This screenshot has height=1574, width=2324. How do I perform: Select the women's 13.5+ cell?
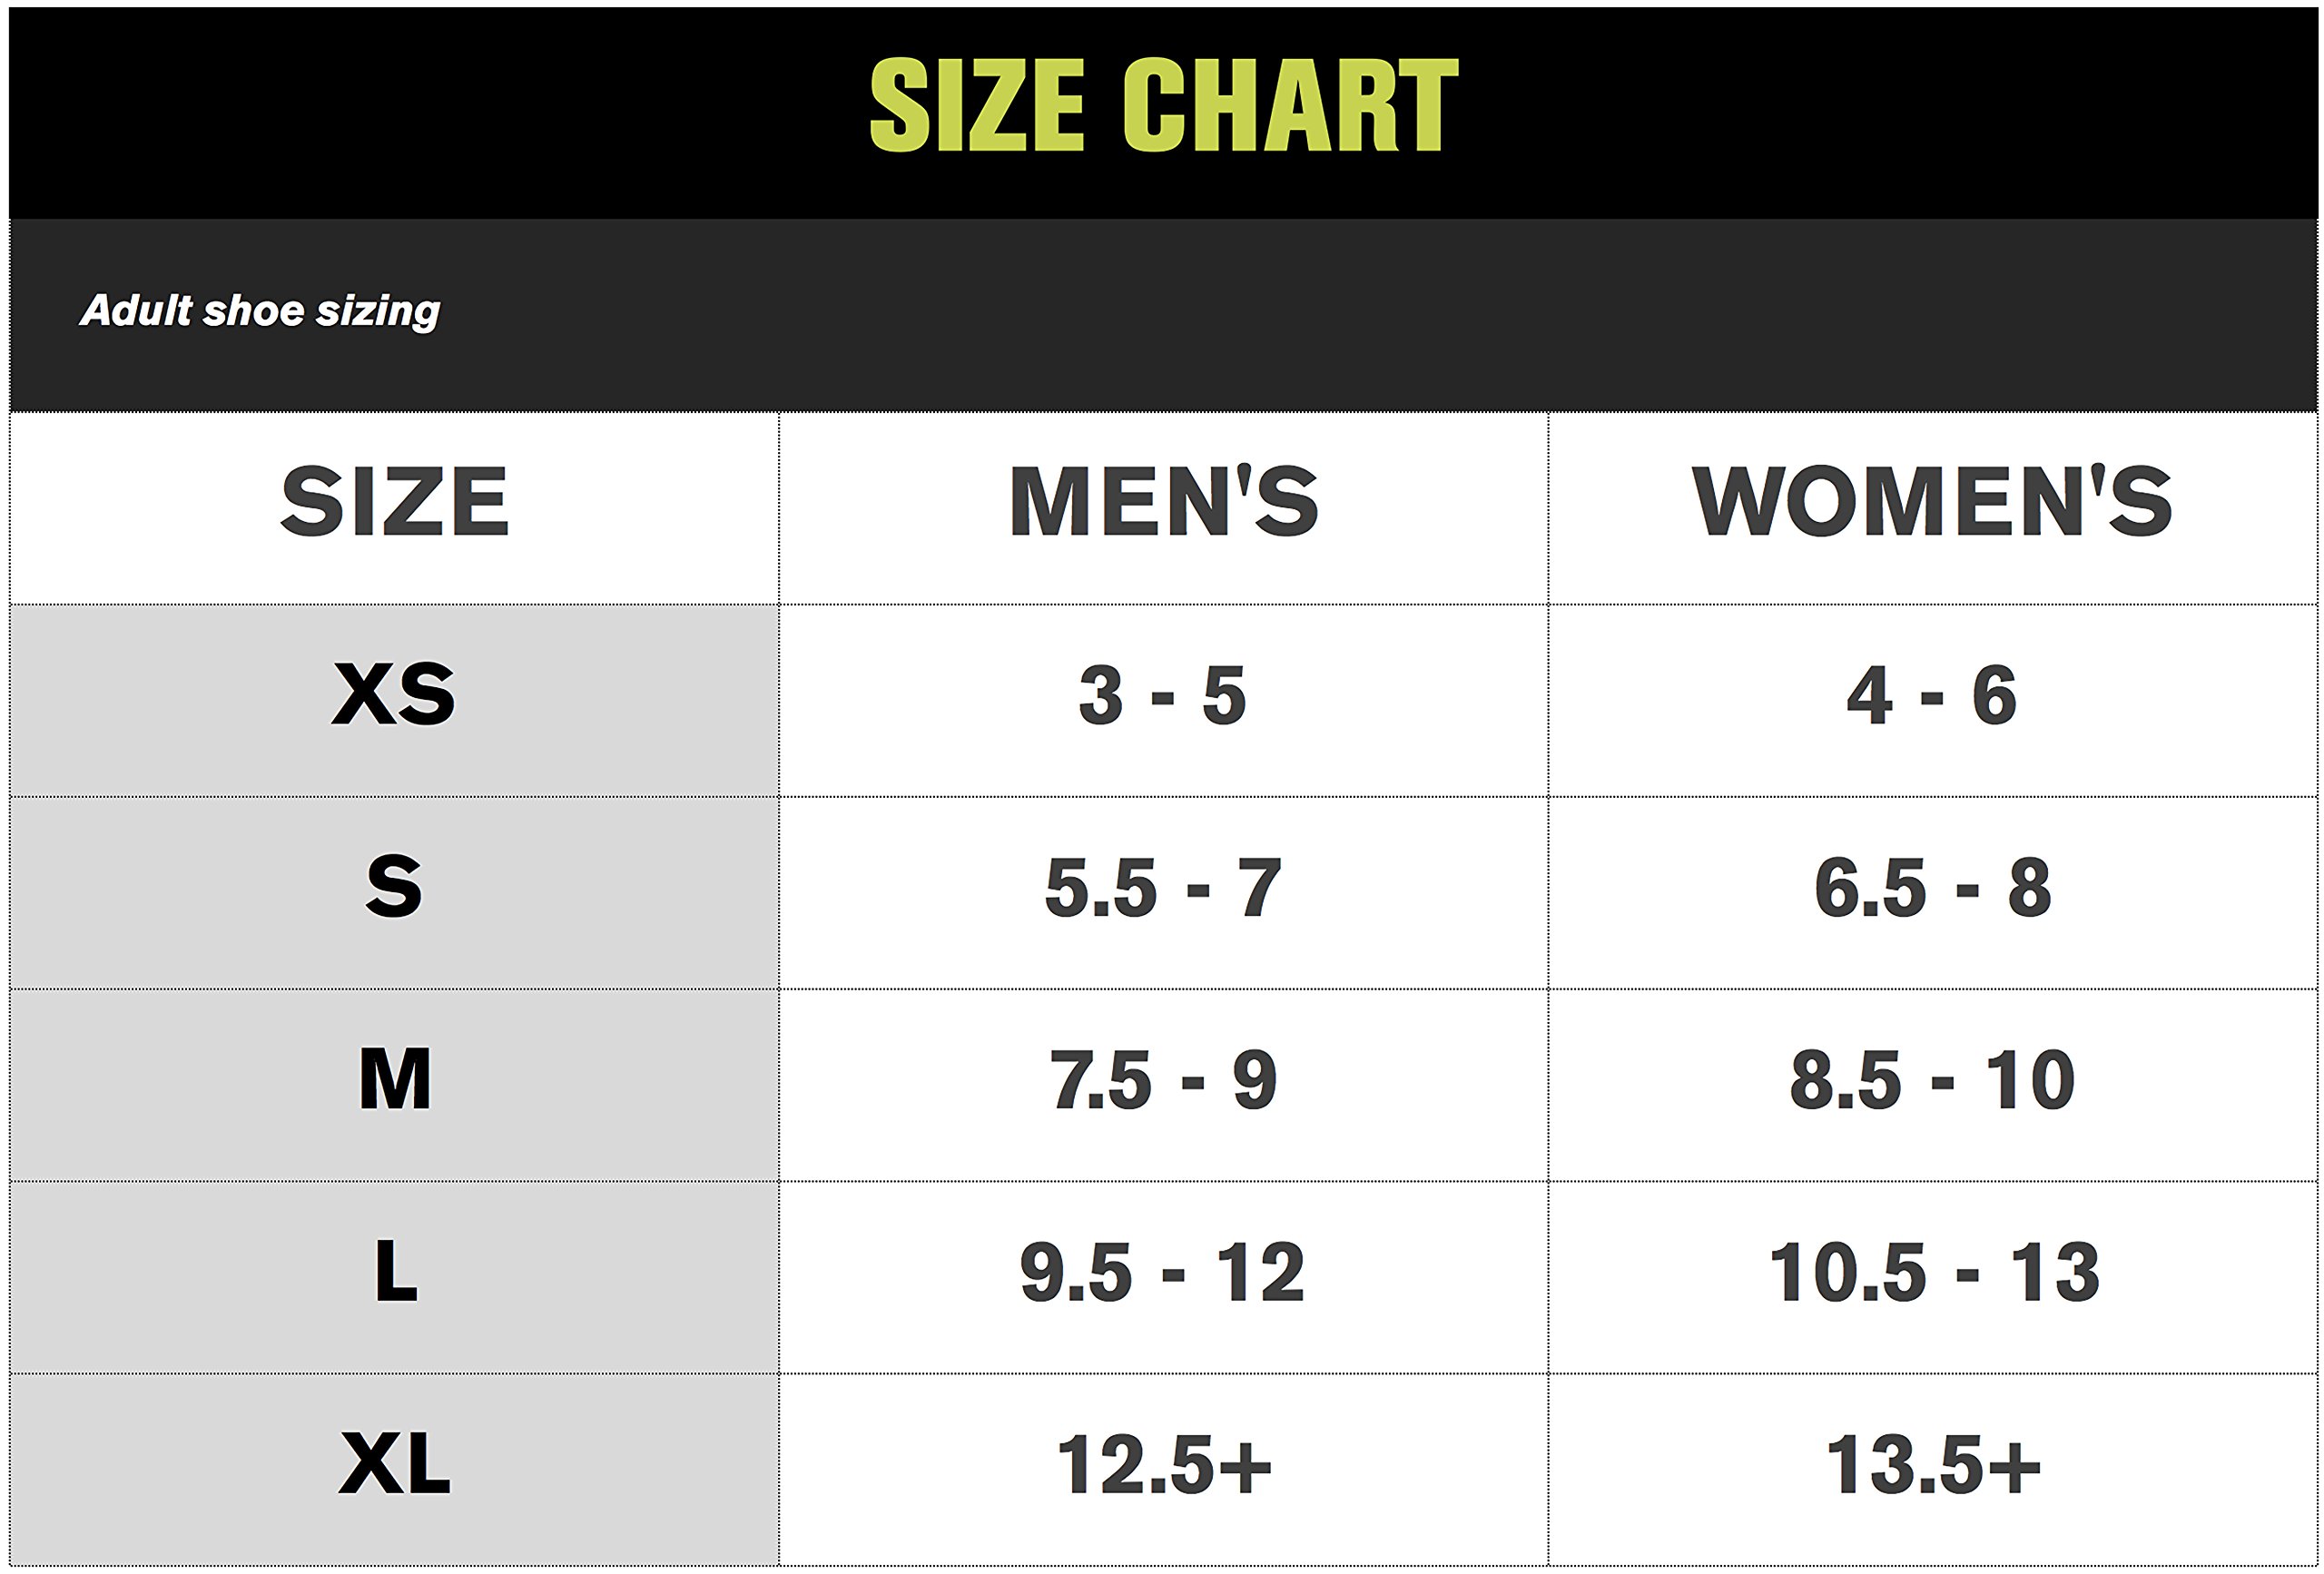pos(1931,1465)
